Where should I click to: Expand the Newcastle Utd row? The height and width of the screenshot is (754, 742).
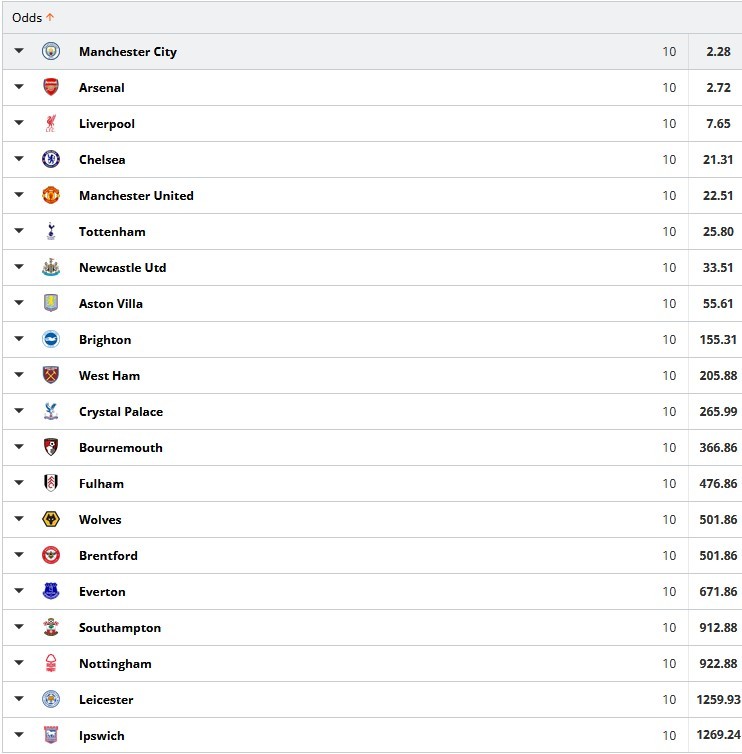coord(19,268)
